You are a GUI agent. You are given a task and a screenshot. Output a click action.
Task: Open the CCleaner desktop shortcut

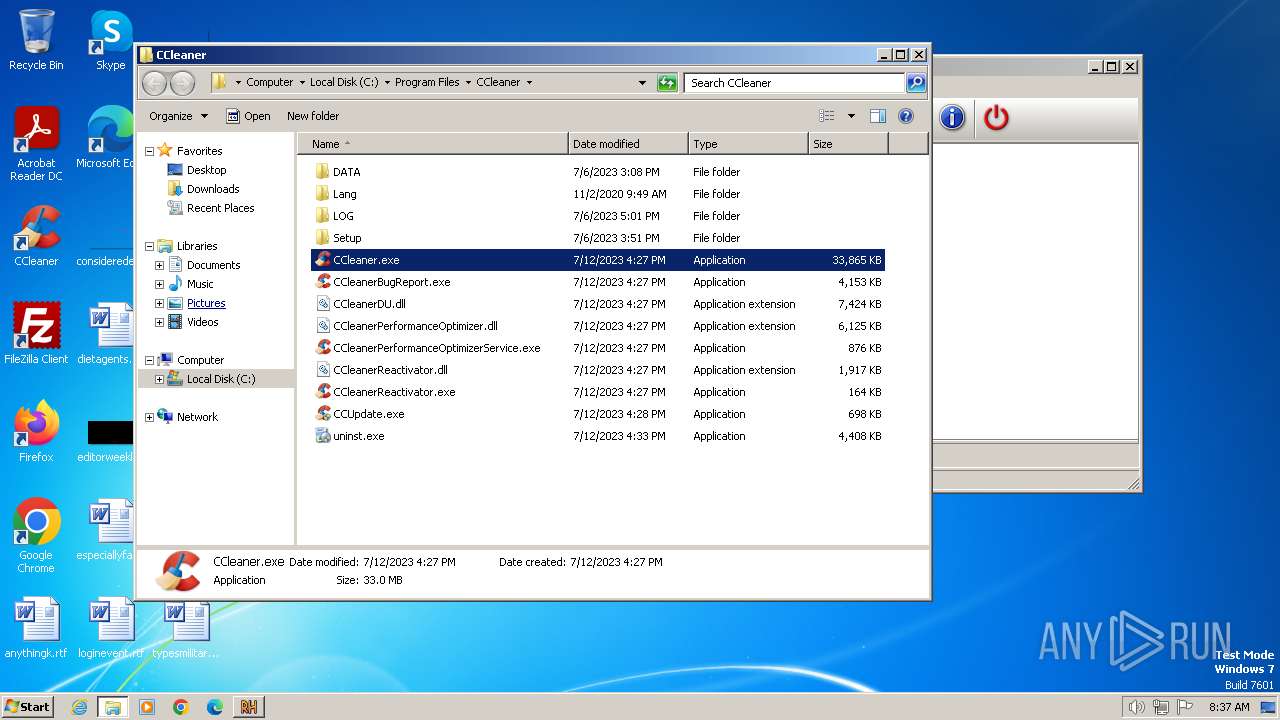[36, 236]
